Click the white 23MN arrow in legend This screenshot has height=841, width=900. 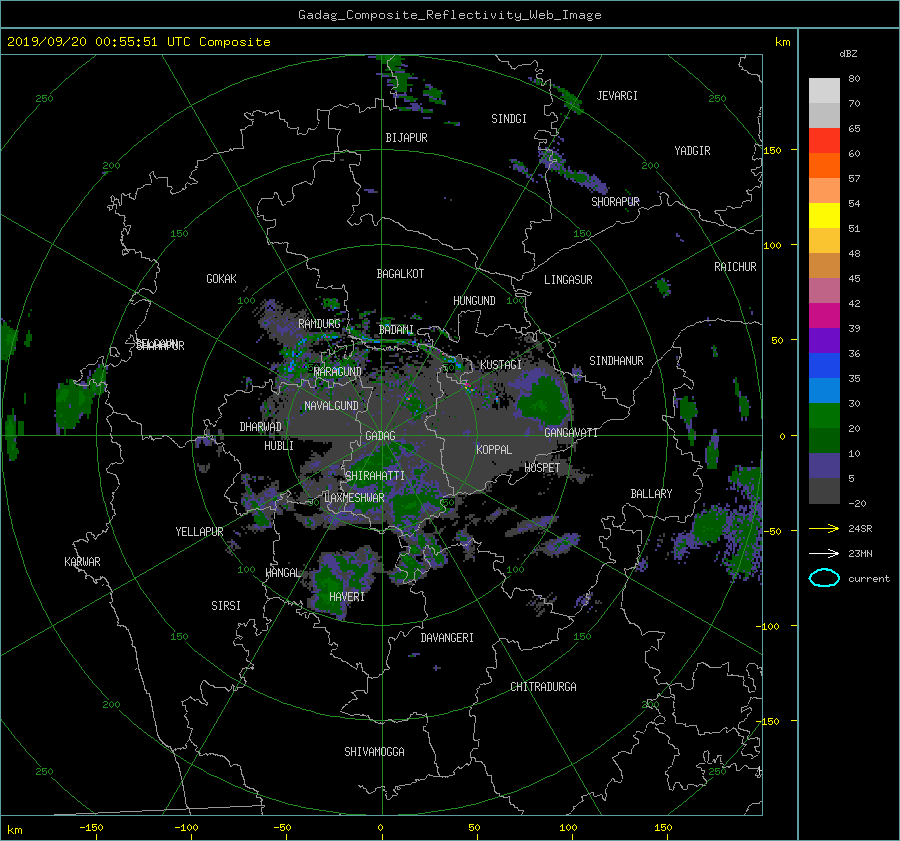coord(824,553)
